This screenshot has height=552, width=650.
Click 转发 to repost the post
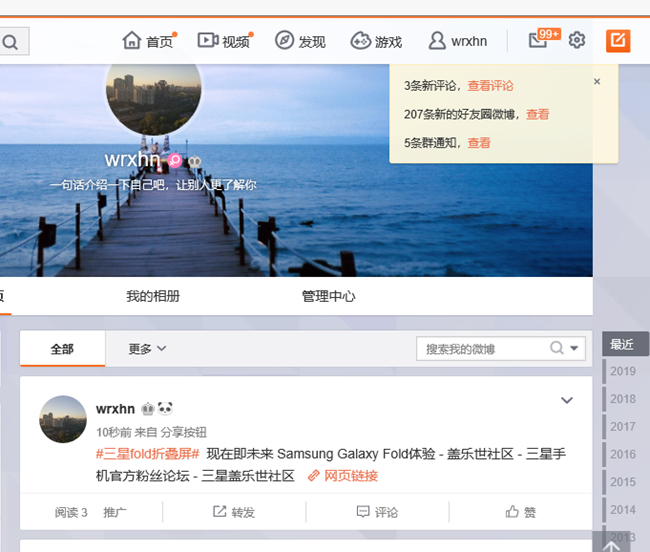tap(234, 512)
